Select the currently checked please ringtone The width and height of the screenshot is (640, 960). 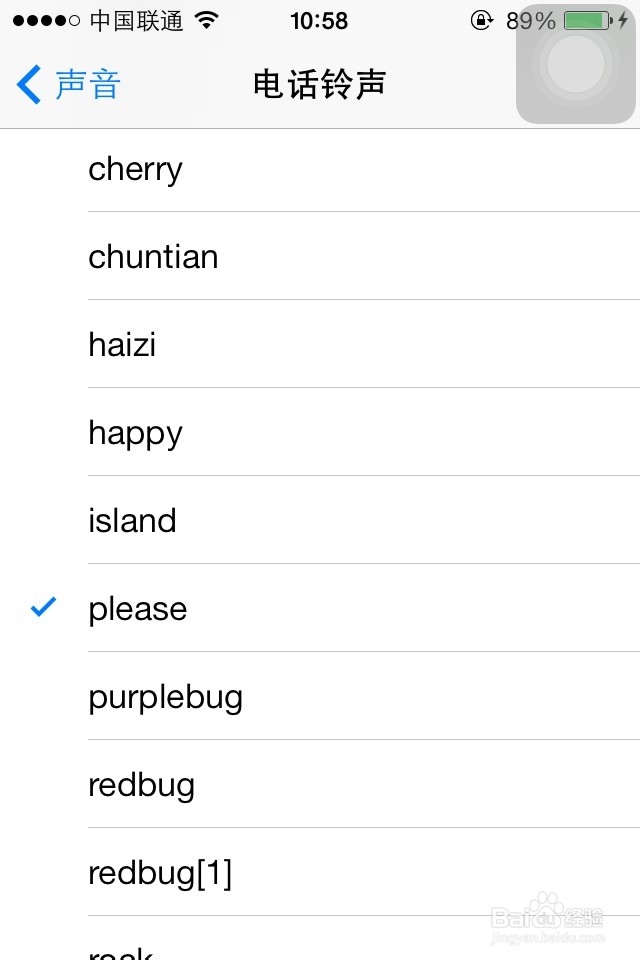(x=138, y=609)
